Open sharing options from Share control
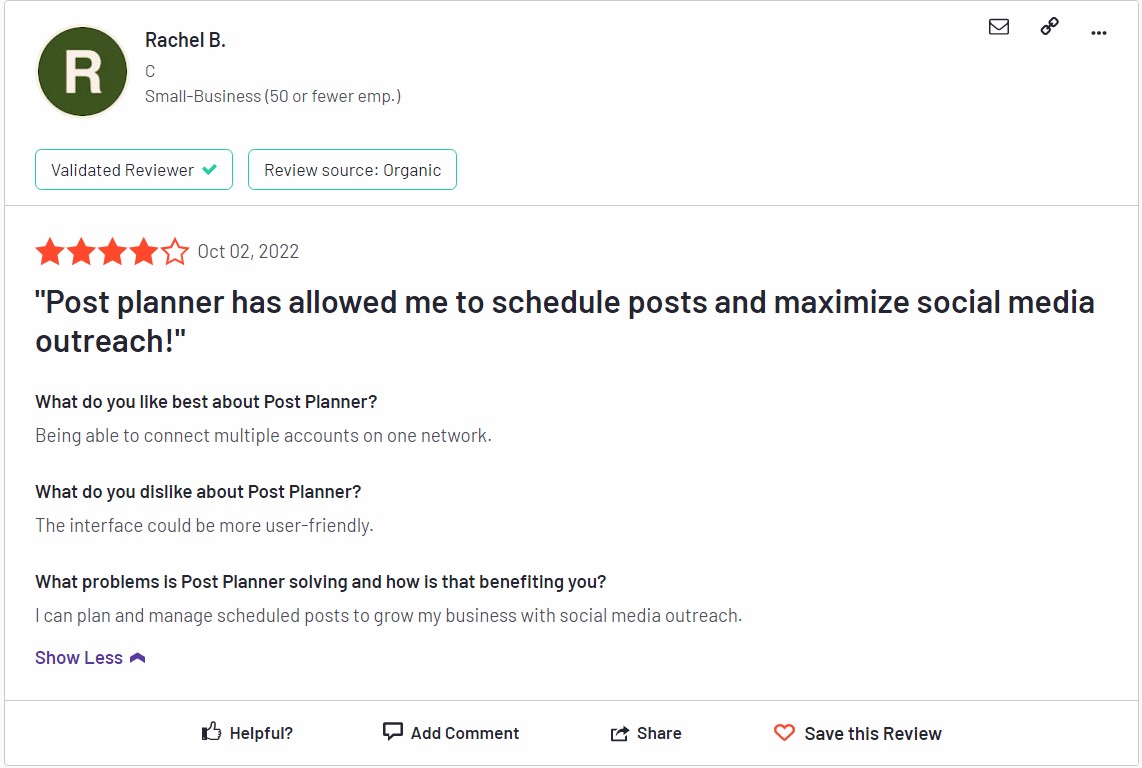1142x768 pixels. click(x=646, y=732)
